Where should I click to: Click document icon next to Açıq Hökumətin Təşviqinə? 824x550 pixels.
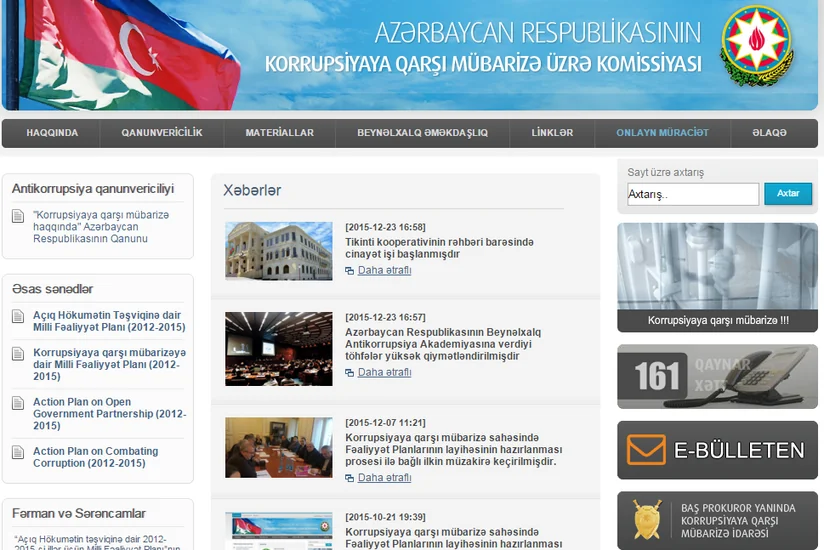(18, 316)
